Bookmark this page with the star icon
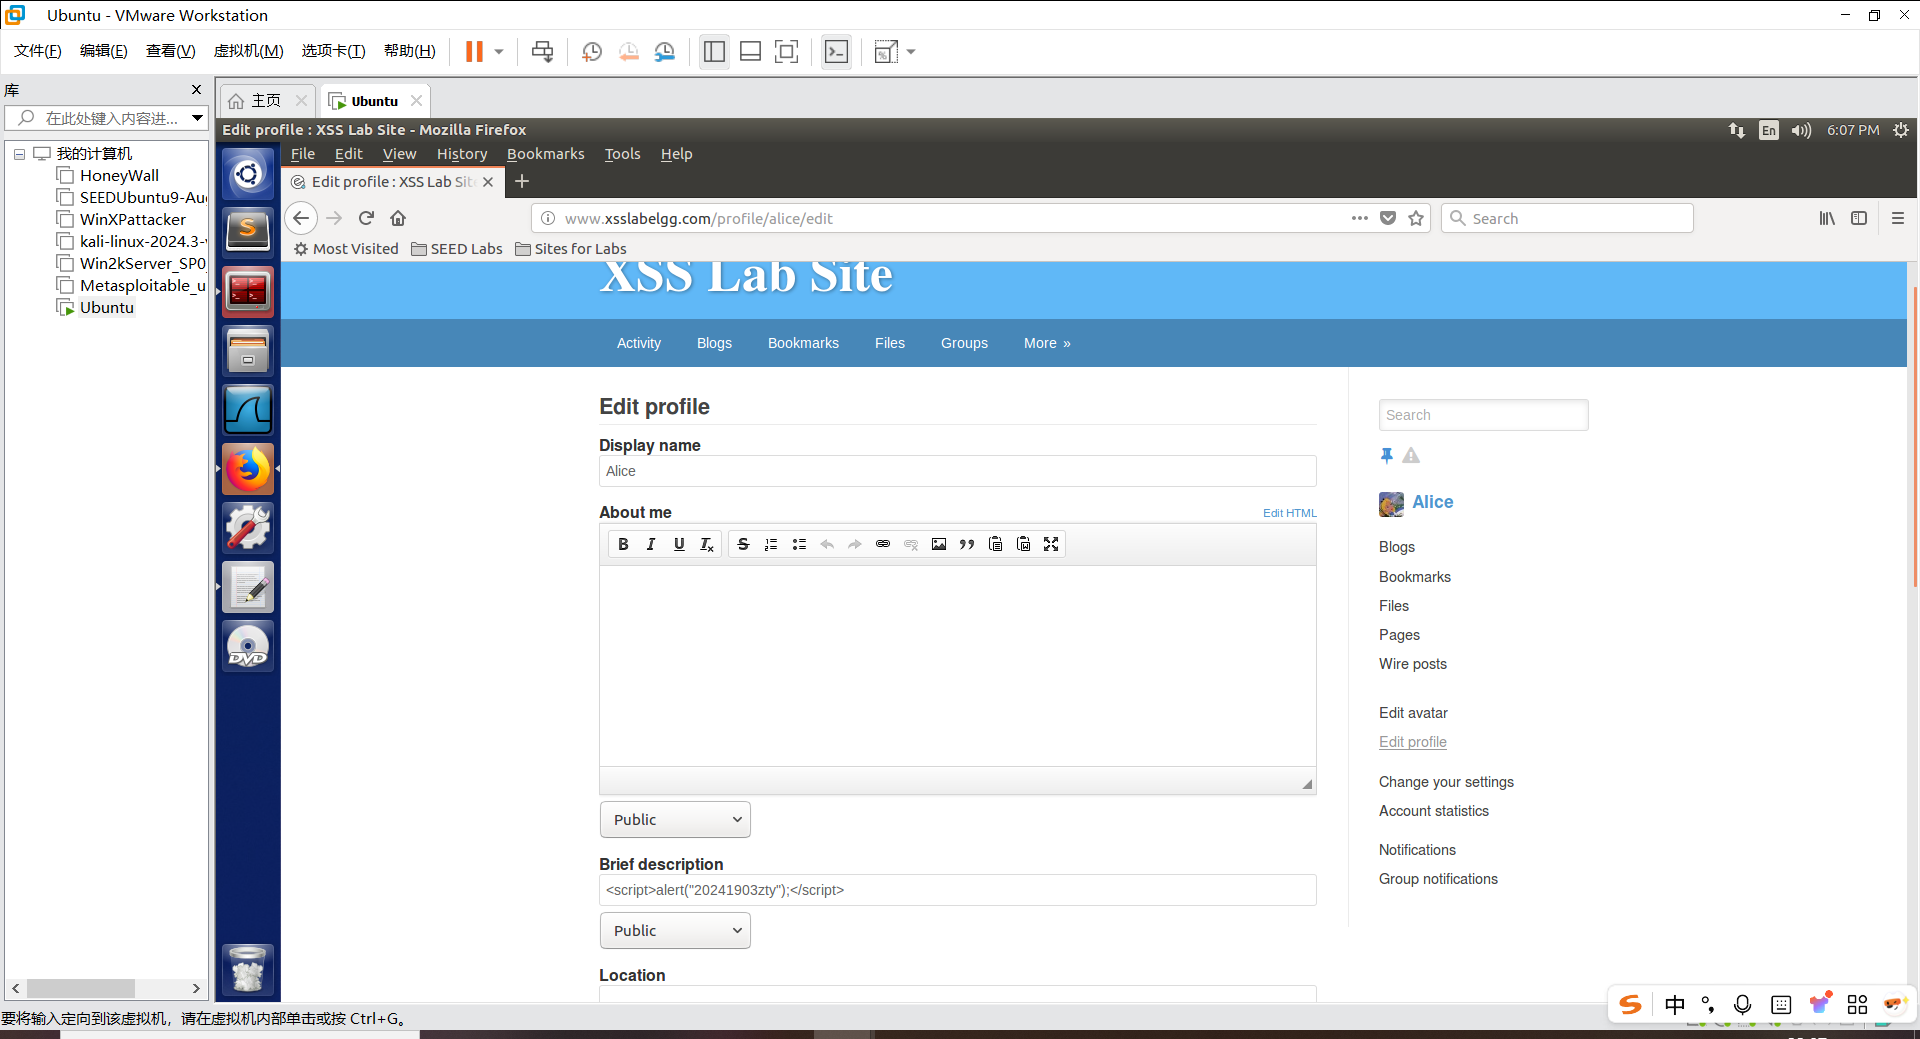This screenshot has width=1920, height=1039. (1416, 218)
